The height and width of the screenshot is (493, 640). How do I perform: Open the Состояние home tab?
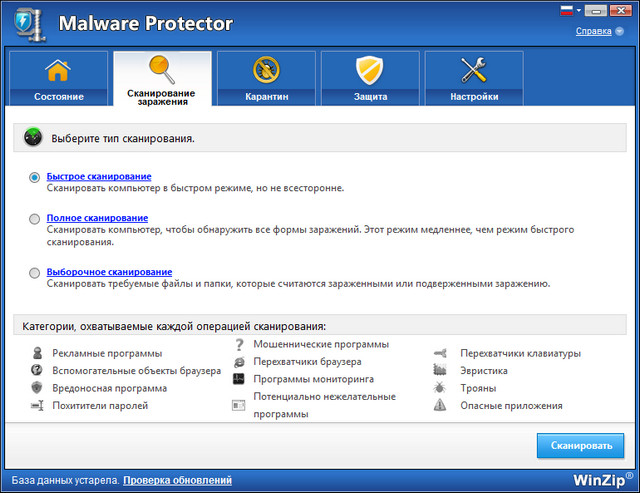[x=59, y=78]
